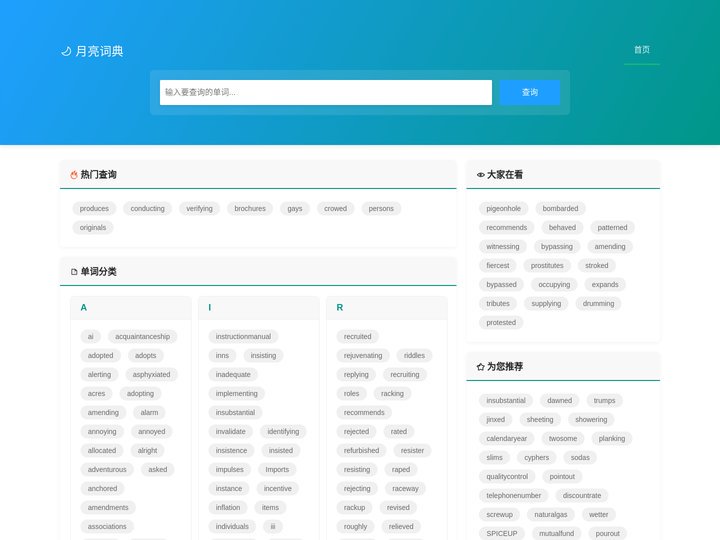Click the flame icon beside 热门查询

(74, 175)
